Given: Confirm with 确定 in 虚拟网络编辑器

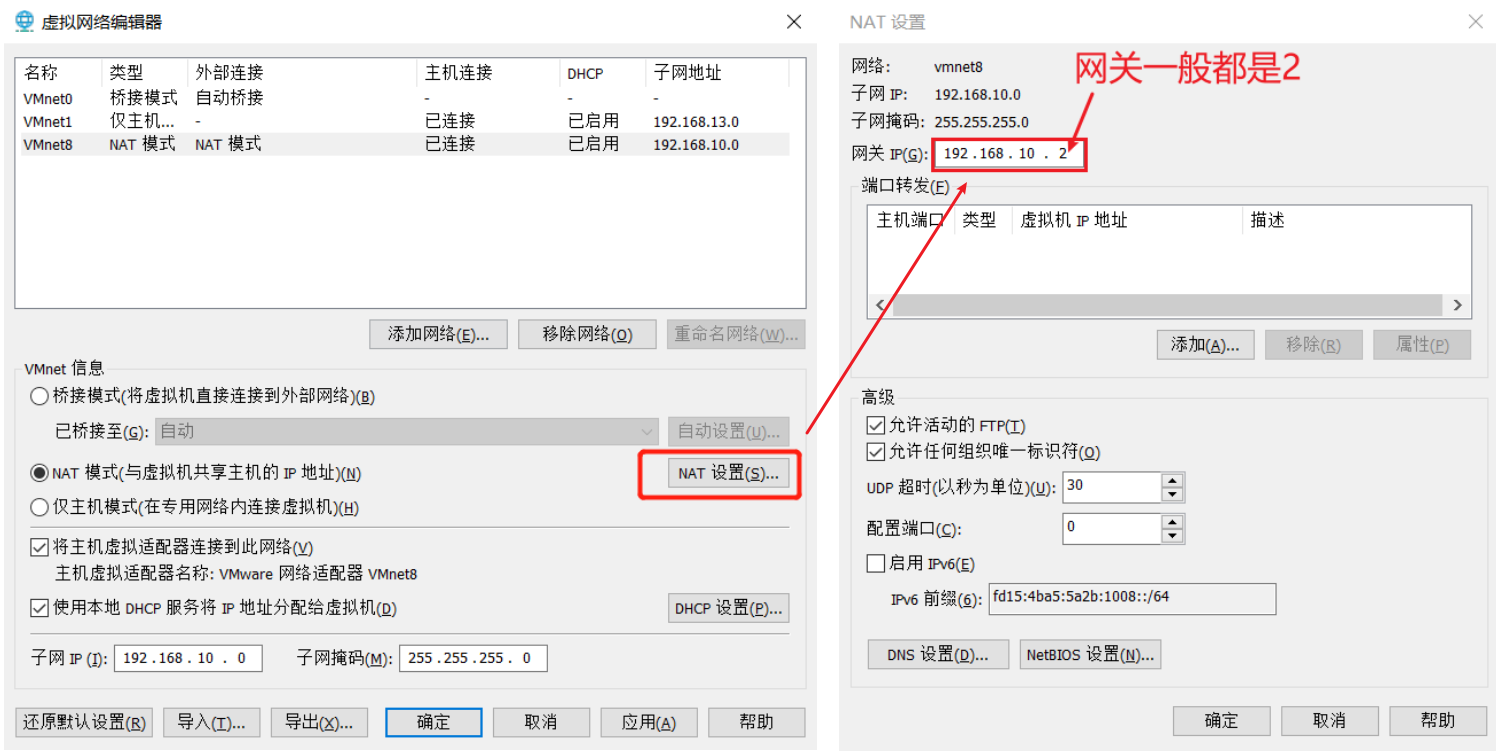Looking at the screenshot, I should [434, 722].
